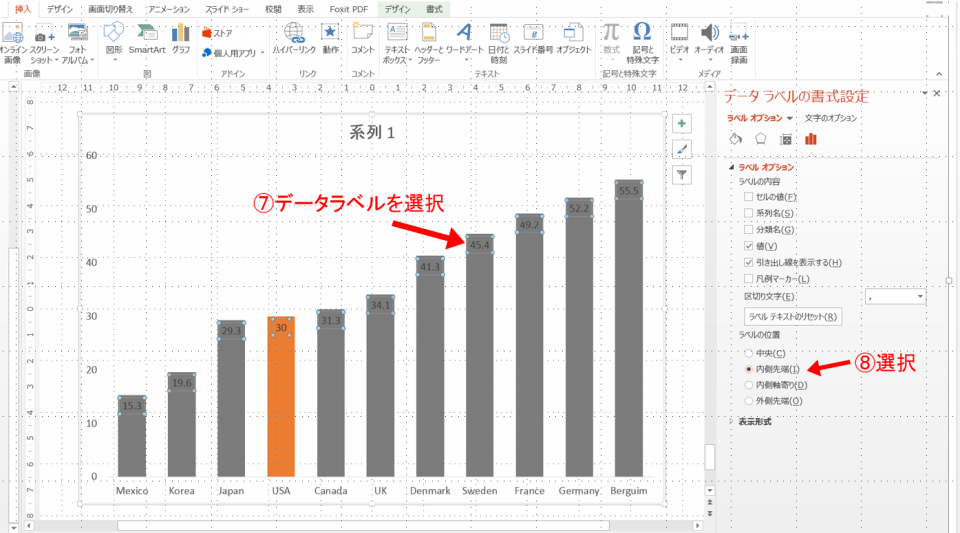Screen dimensions: 960x533
Task: Select 内側軸寄り label position
Action: tap(748, 385)
